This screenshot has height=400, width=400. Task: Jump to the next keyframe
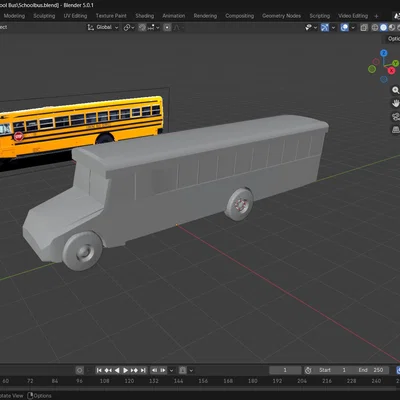[134, 370]
